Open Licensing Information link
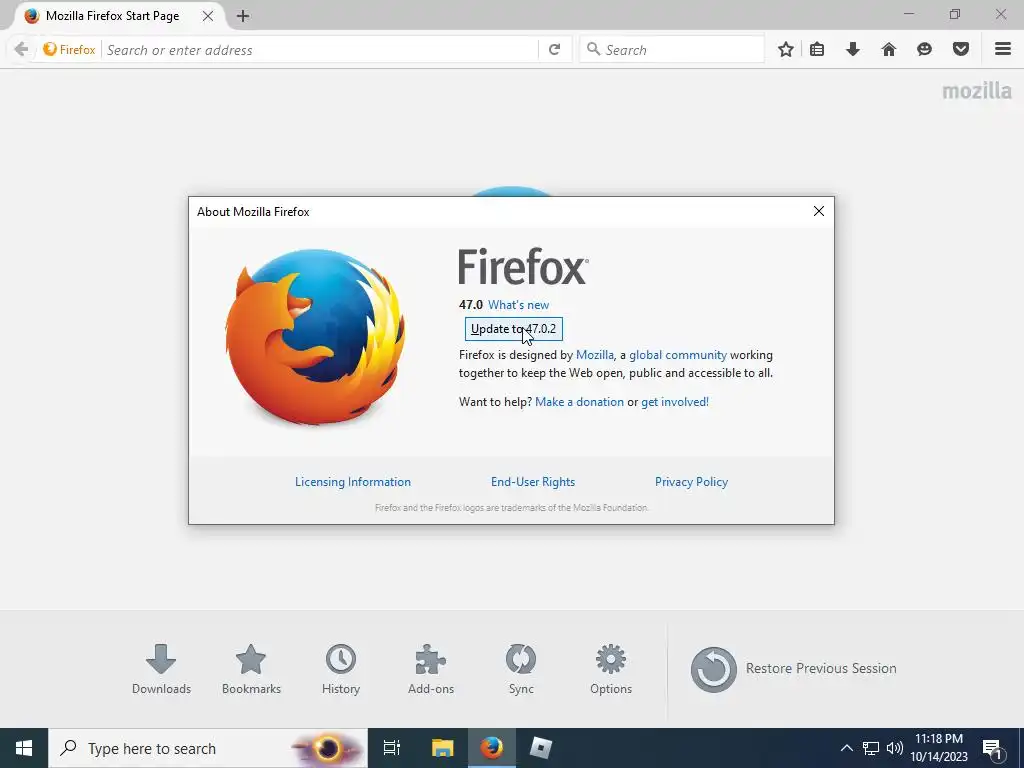 click(353, 482)
